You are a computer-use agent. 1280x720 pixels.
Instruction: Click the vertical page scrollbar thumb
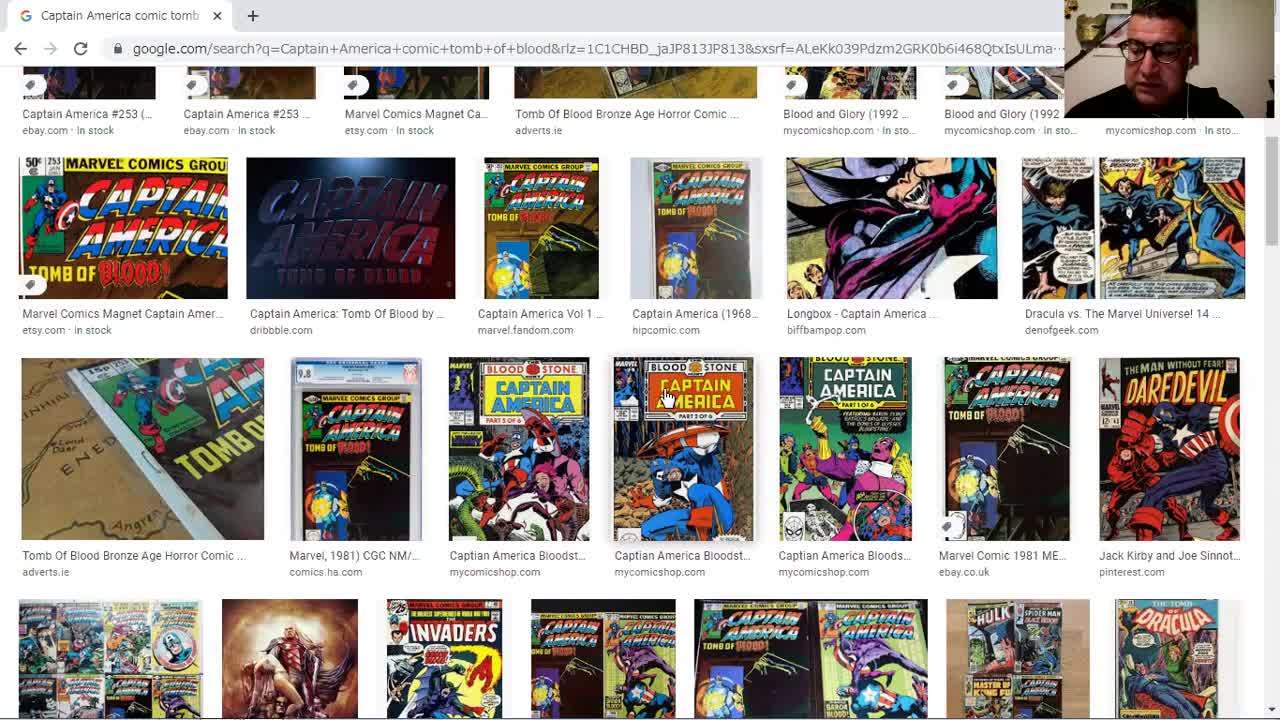point(1272,190)
